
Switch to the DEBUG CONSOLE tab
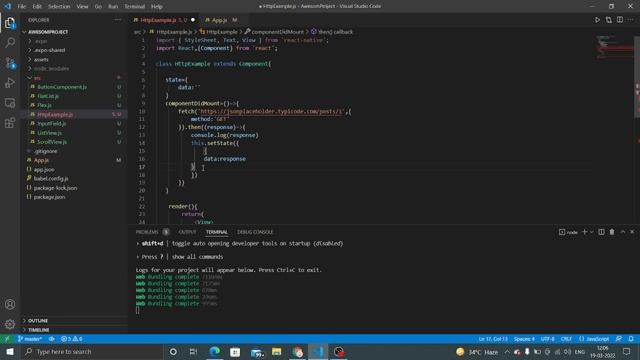(x=255, y=232)
